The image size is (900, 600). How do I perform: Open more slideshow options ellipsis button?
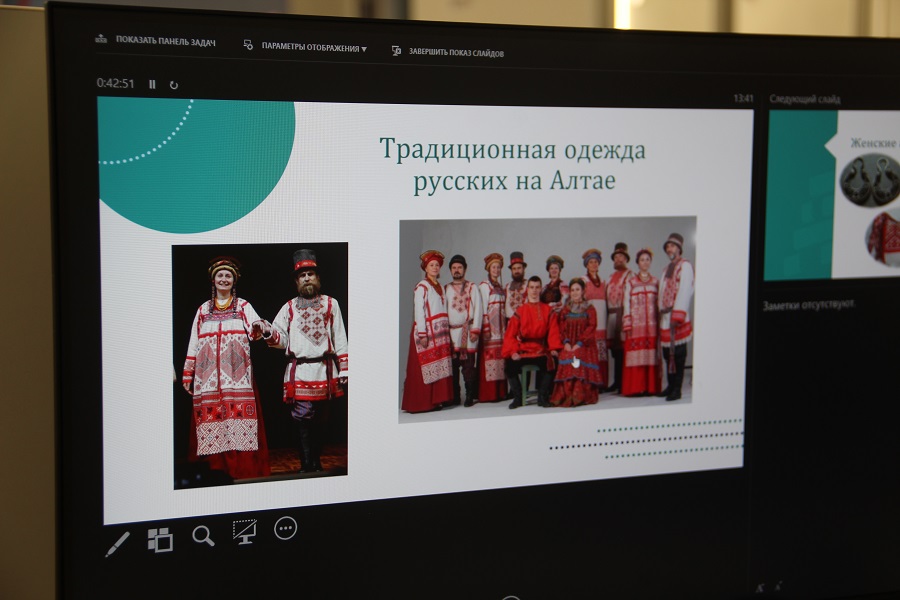[286, 528]
